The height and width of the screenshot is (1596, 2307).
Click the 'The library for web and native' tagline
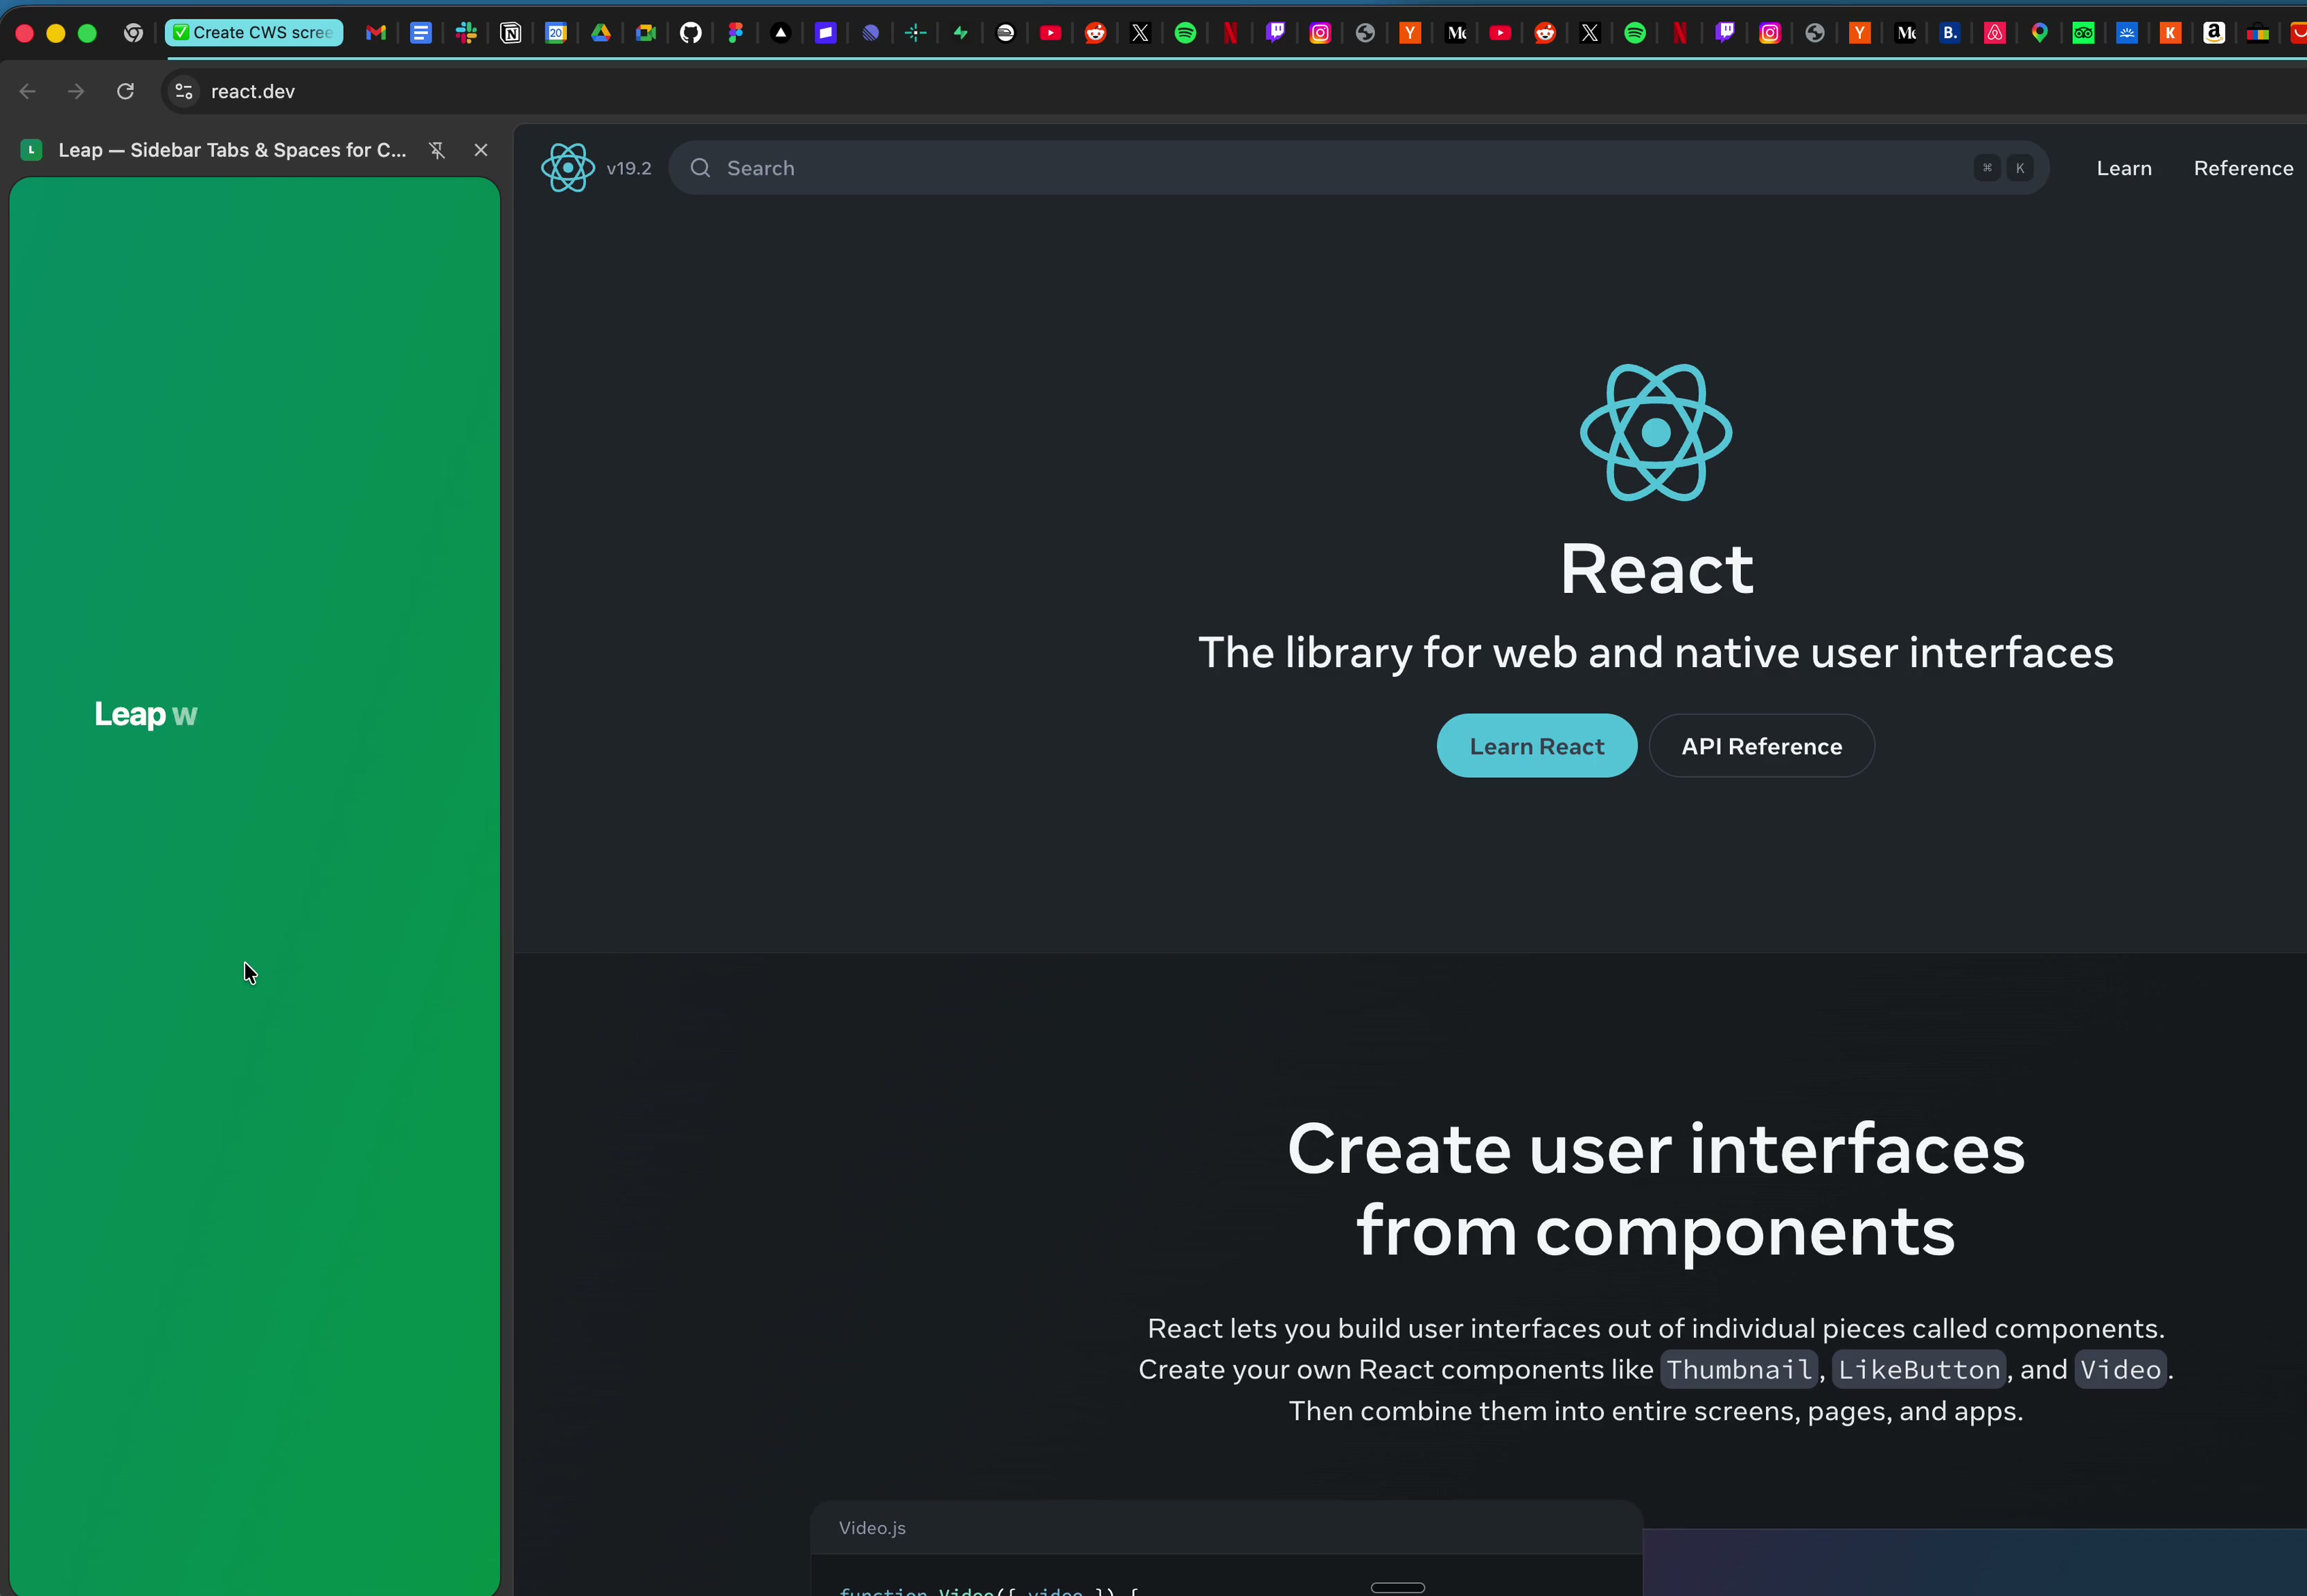tap(1656, 652)
